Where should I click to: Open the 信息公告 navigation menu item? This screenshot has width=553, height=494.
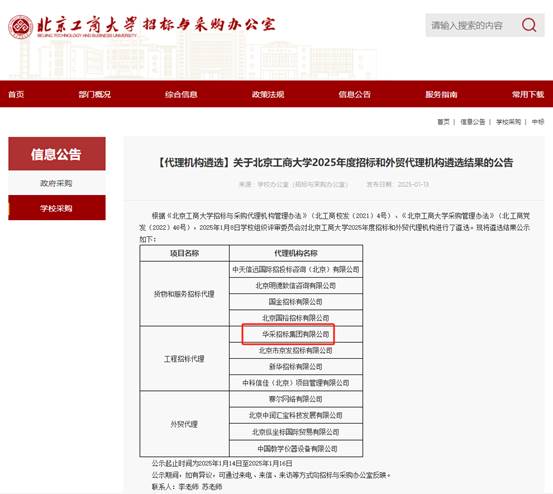(354, 94)
